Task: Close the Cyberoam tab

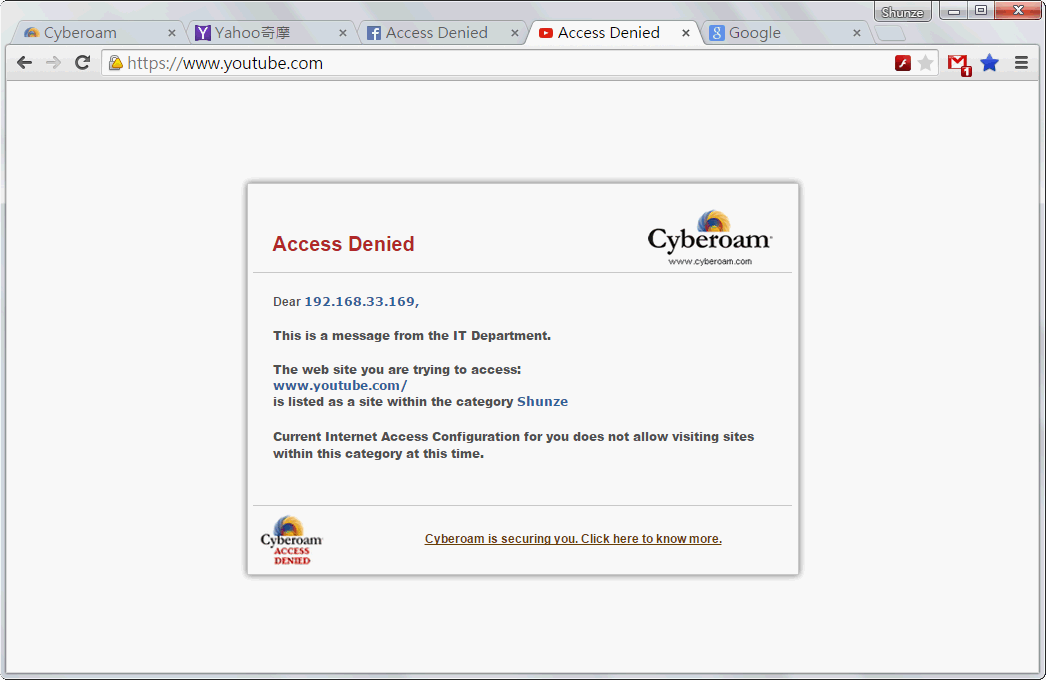Action: (x=171, y=33)
